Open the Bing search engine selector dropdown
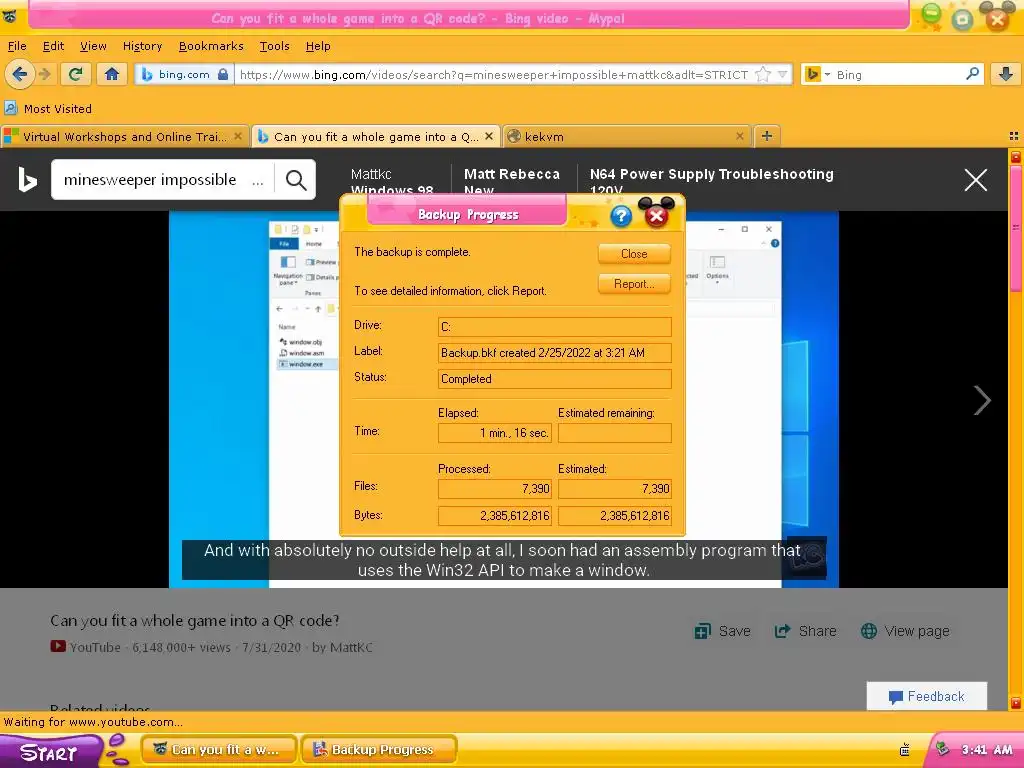This screenshot has height=768, width=1024. click(x=818, y=74)
